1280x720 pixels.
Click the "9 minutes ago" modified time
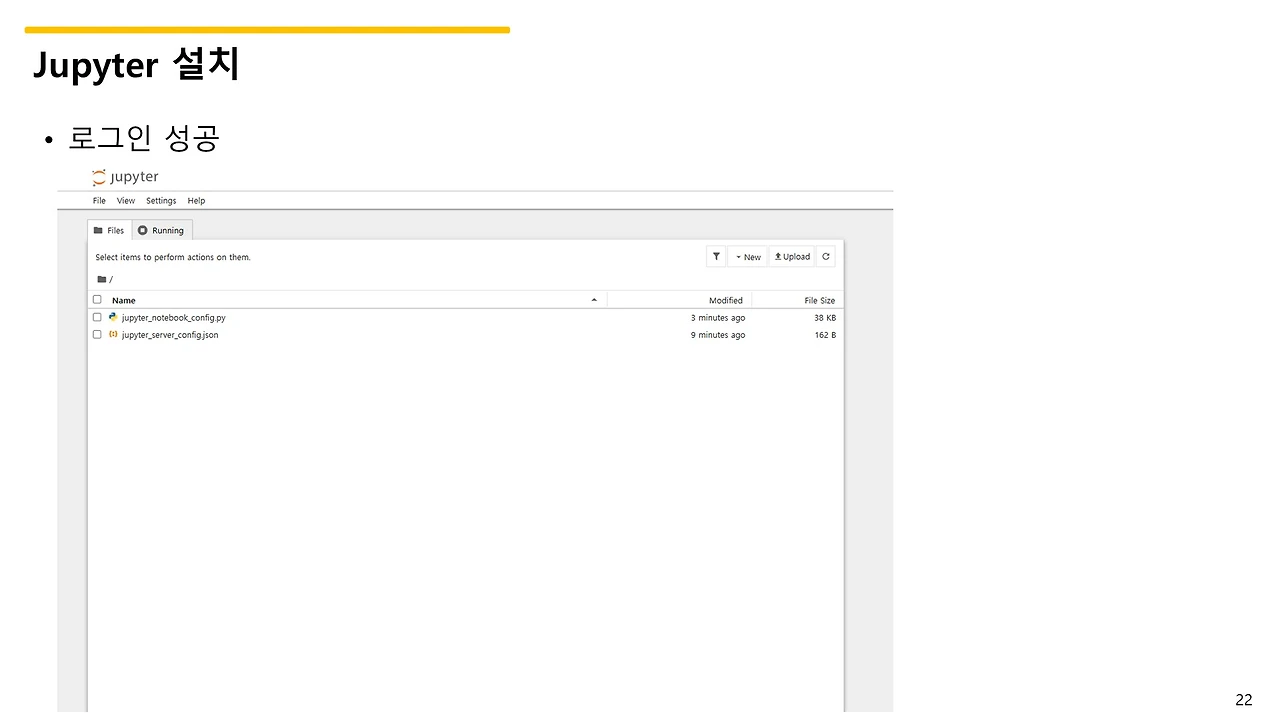point(718,335)
